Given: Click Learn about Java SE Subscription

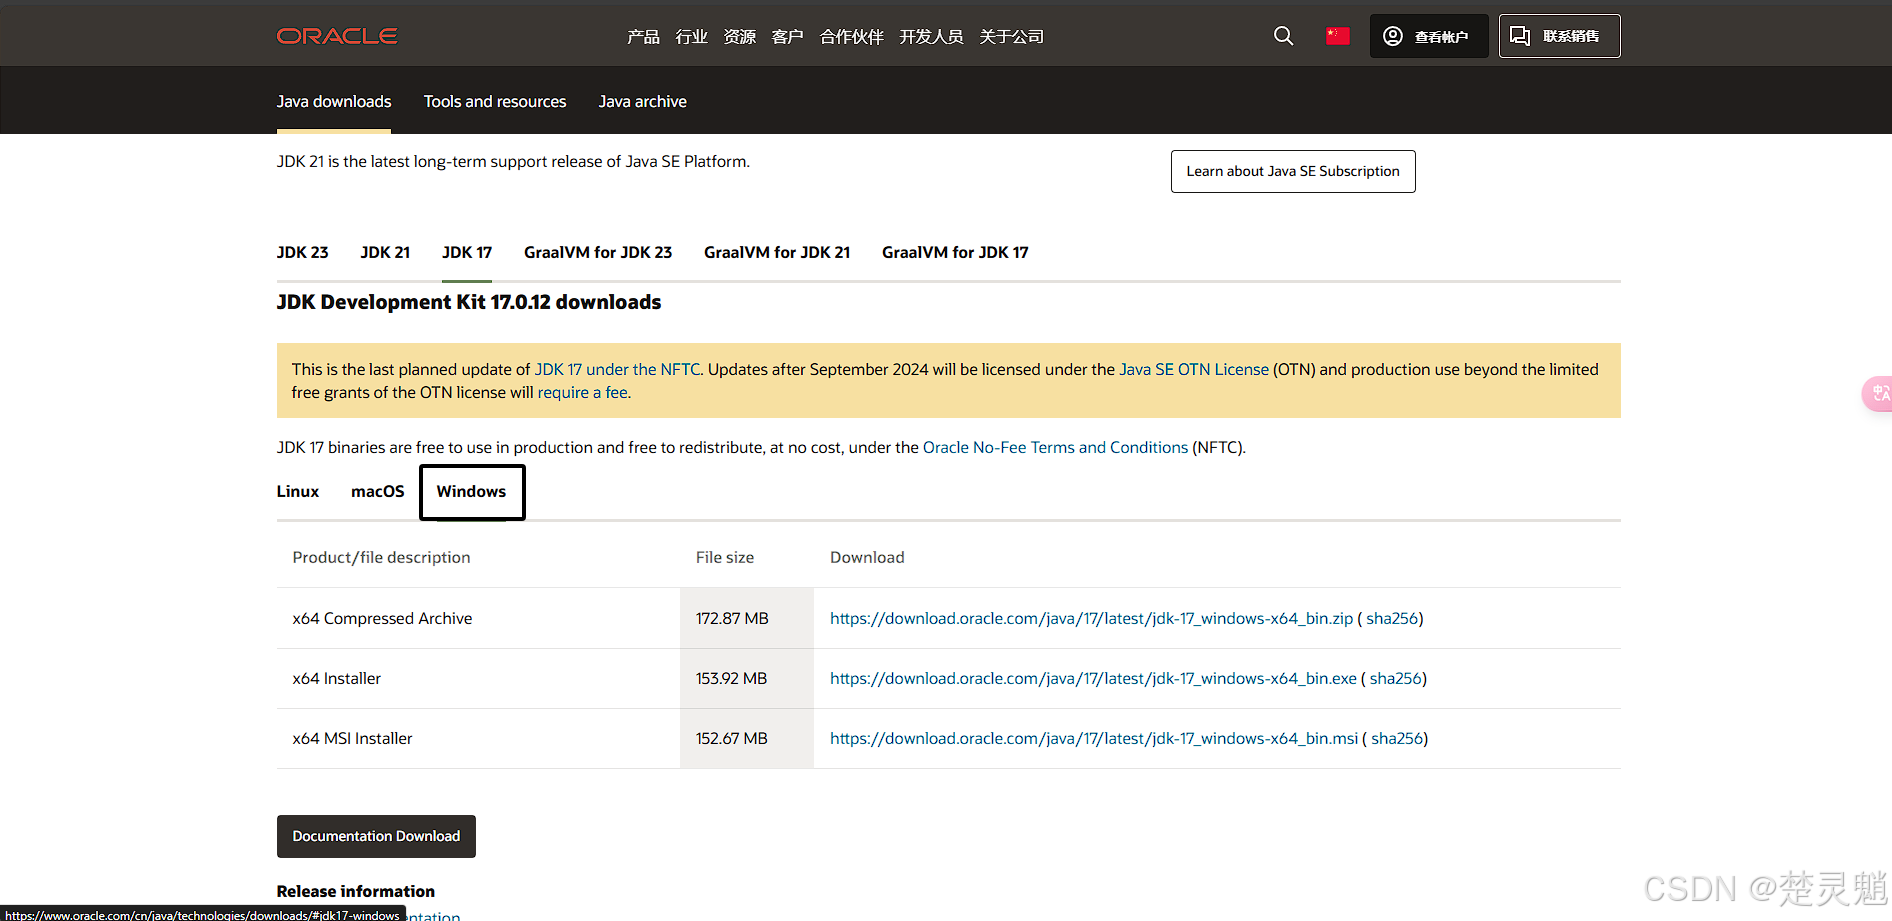Looking at the screenshot, I should [1293, 171].
